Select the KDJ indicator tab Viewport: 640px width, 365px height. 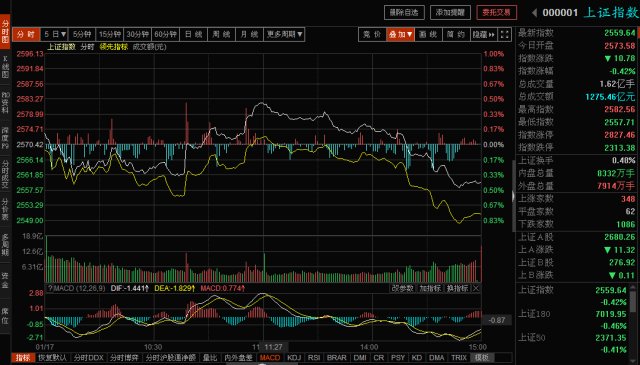pyautogui.click(x=294, y=358)
